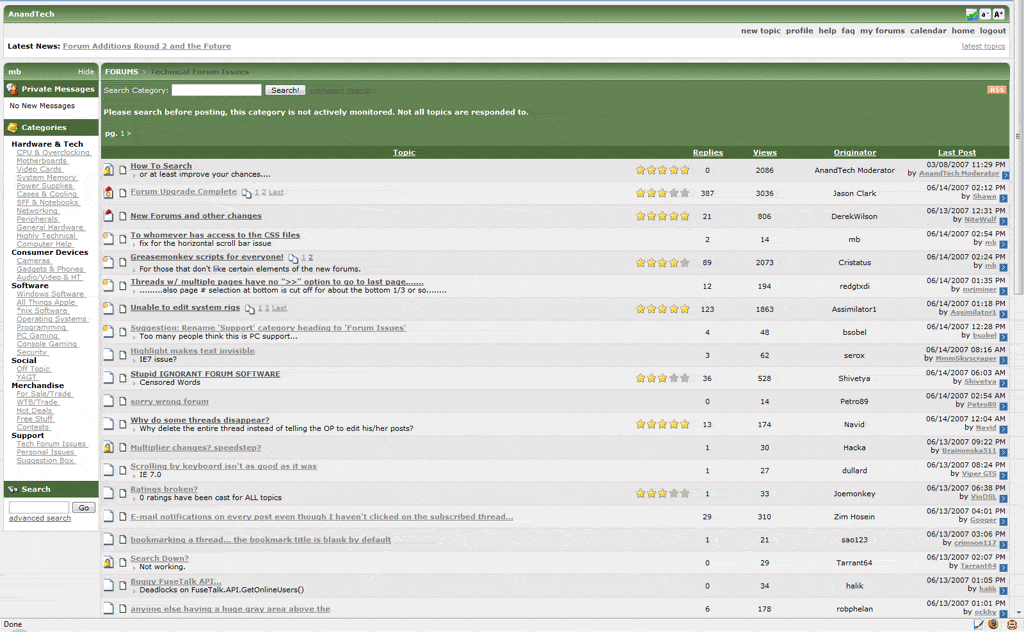Viewport: 1024px width, 632px height.
Task: Jump to Last page of Unable to edit system rigs
Action: pos(279,308)
